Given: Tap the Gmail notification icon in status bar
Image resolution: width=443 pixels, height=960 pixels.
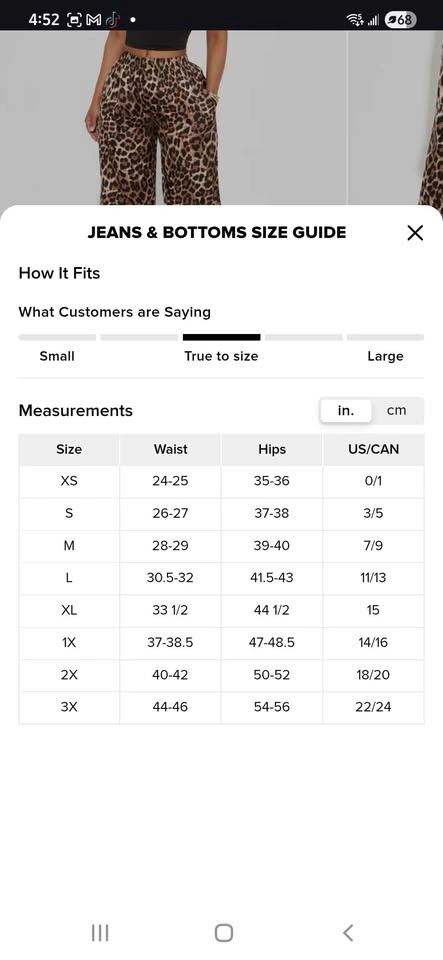Looking at the screenshot, I should point(94,20).
